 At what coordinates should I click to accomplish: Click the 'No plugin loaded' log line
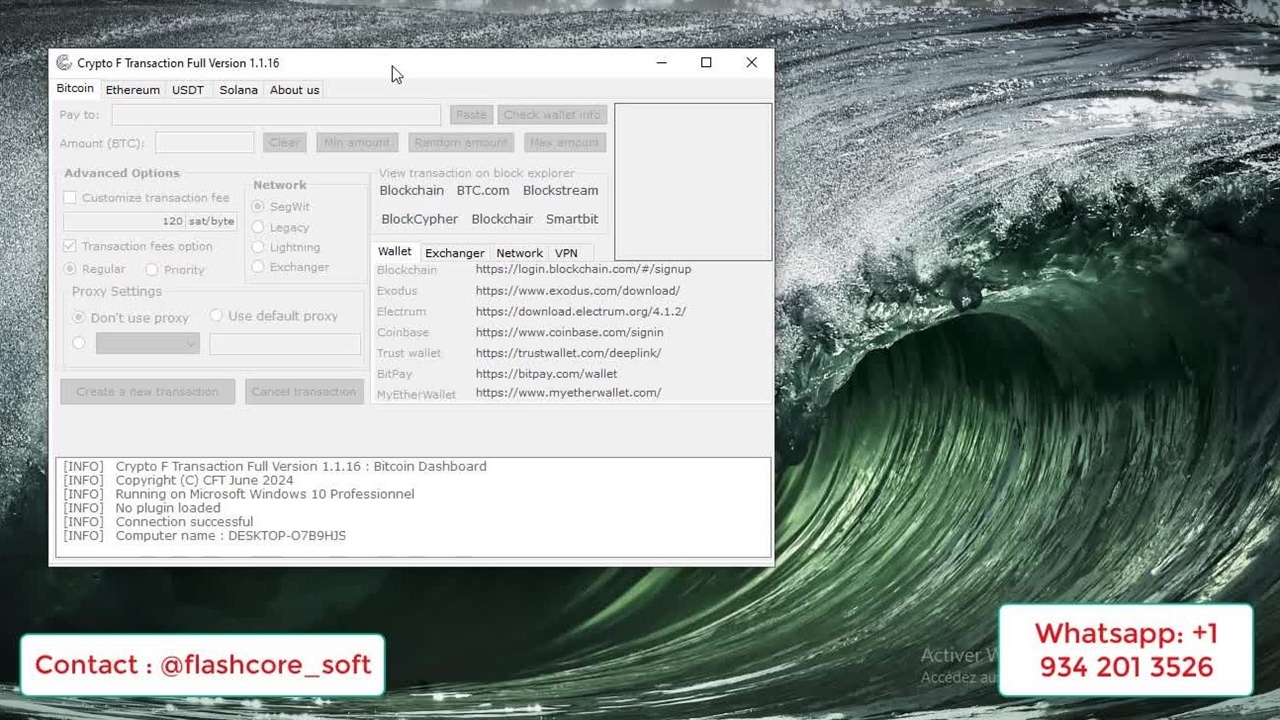(x=168, y=508)
